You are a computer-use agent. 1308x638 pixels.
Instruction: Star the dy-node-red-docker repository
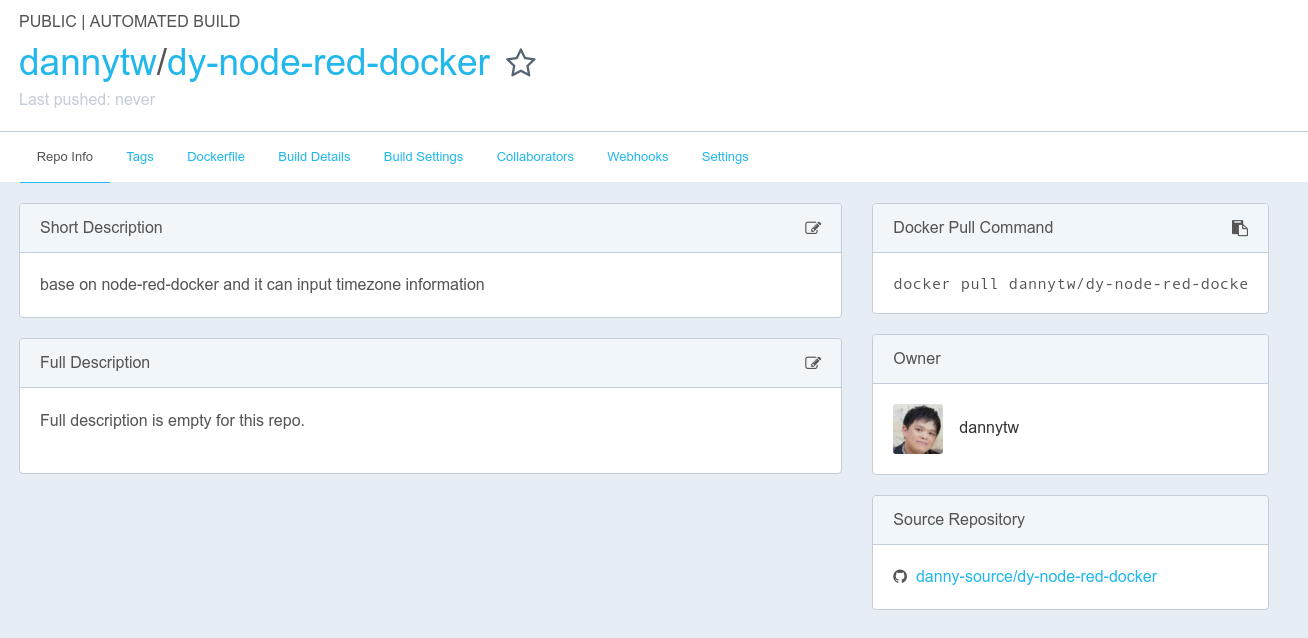click(x=520, y=63)
